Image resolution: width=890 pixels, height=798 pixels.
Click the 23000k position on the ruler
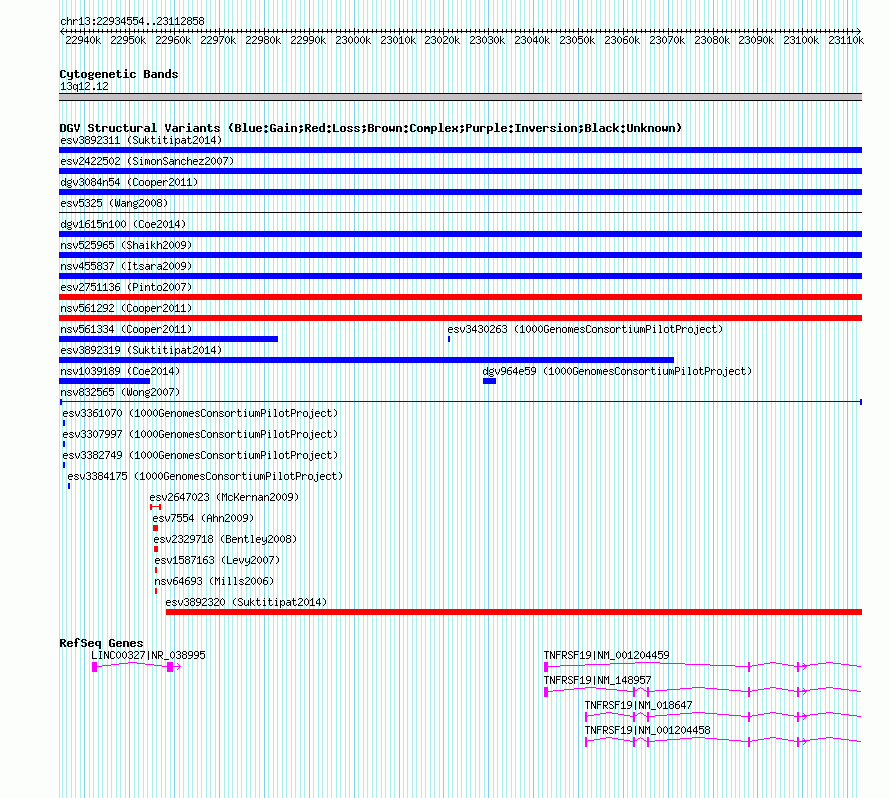click(353, 40)
